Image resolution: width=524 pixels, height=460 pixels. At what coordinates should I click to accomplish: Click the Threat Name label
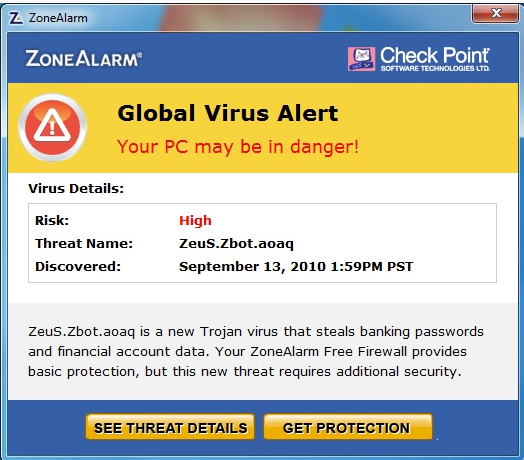(x=84, y=243)
